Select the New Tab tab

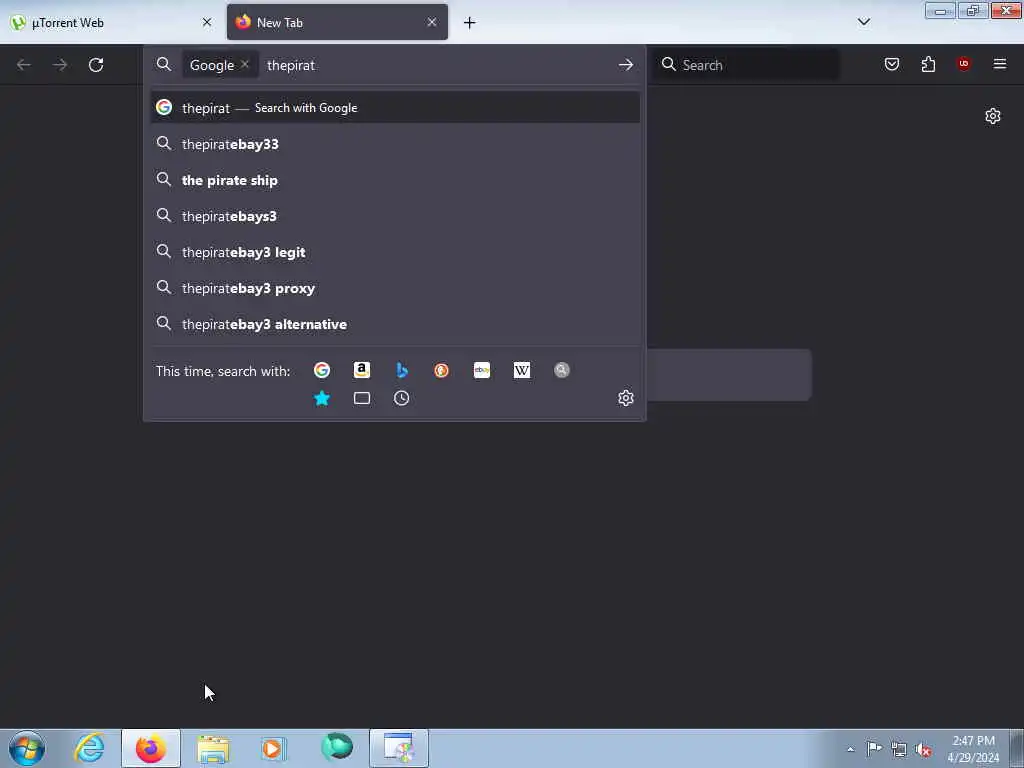[337, 22]
